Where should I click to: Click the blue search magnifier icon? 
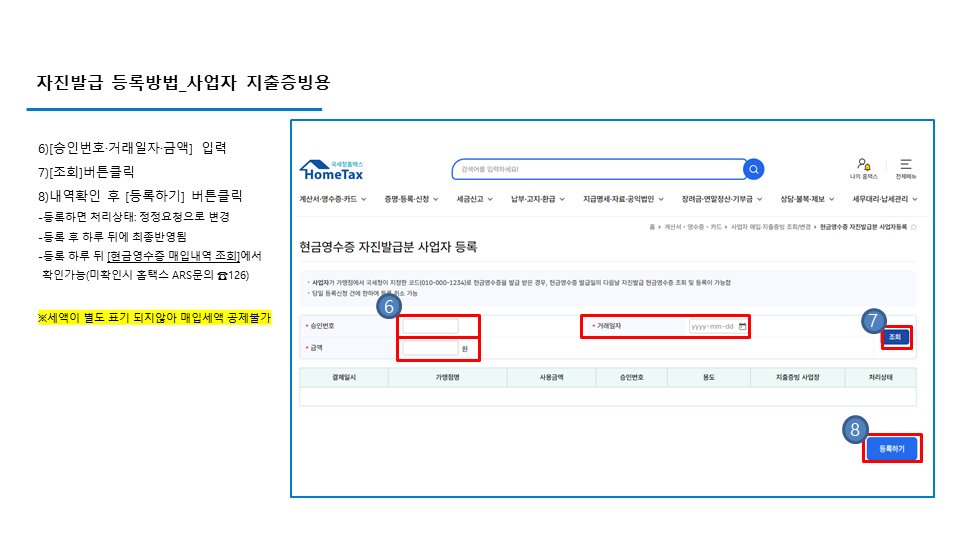click(754, 169)
